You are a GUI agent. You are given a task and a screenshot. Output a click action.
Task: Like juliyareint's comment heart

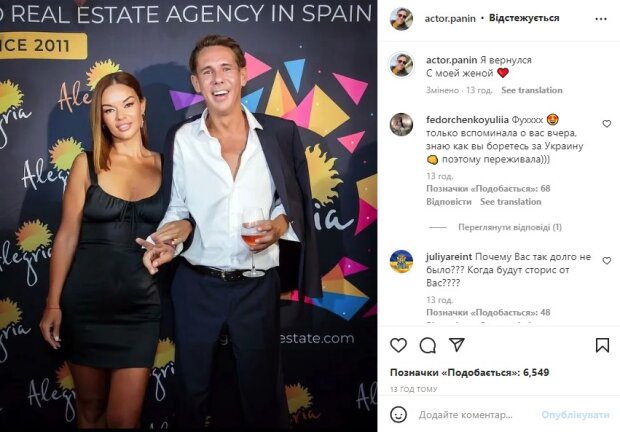pos(606,260)
